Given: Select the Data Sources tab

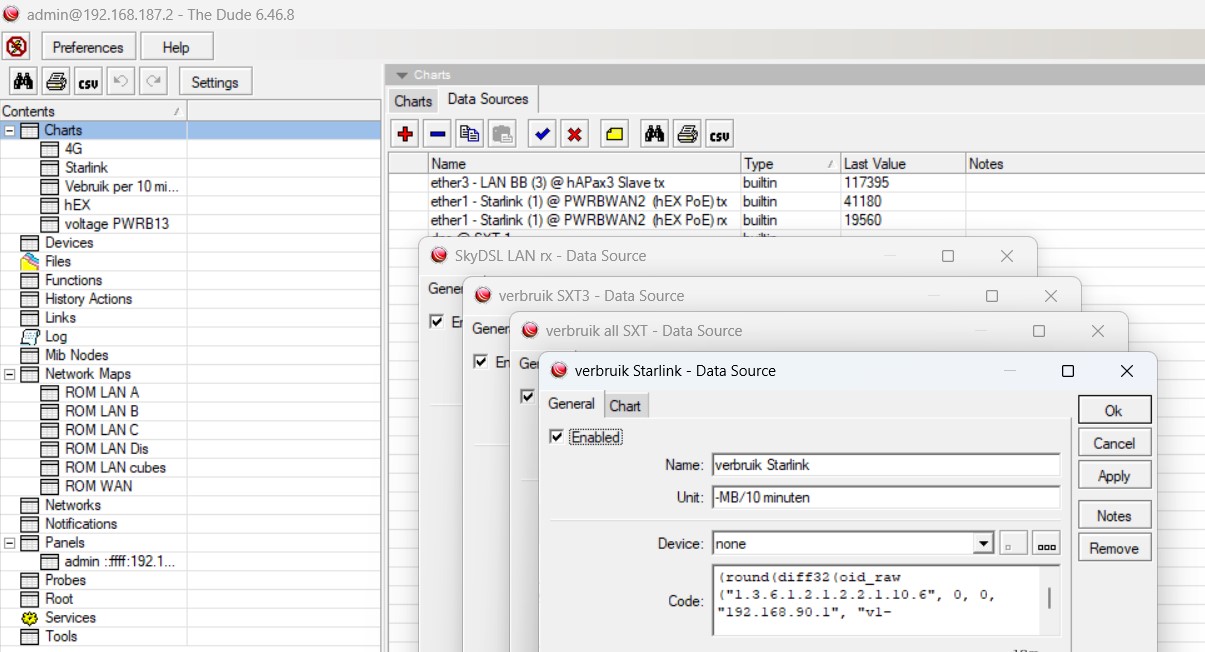Looking at the screenshot, I should pyautogui.click(x=488, y=99).
